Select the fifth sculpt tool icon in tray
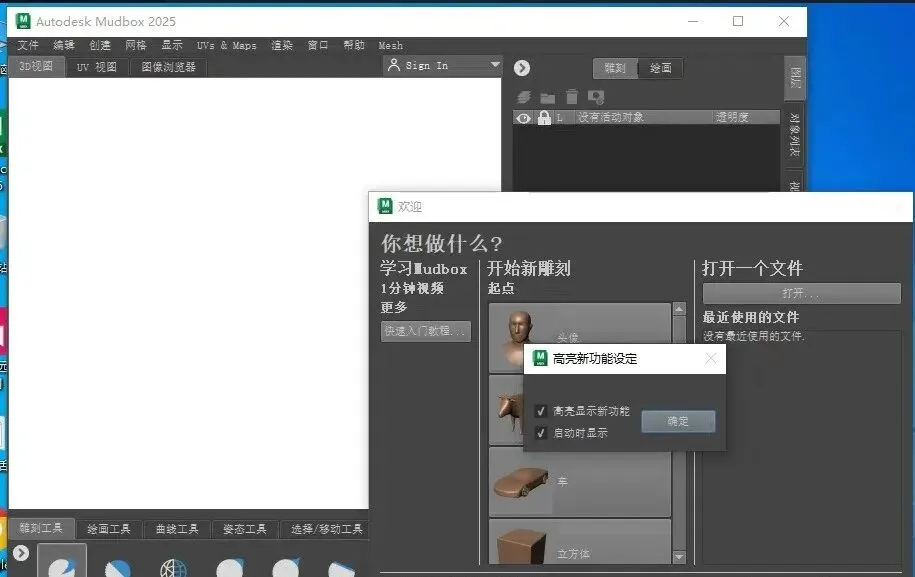 point(286,567)
